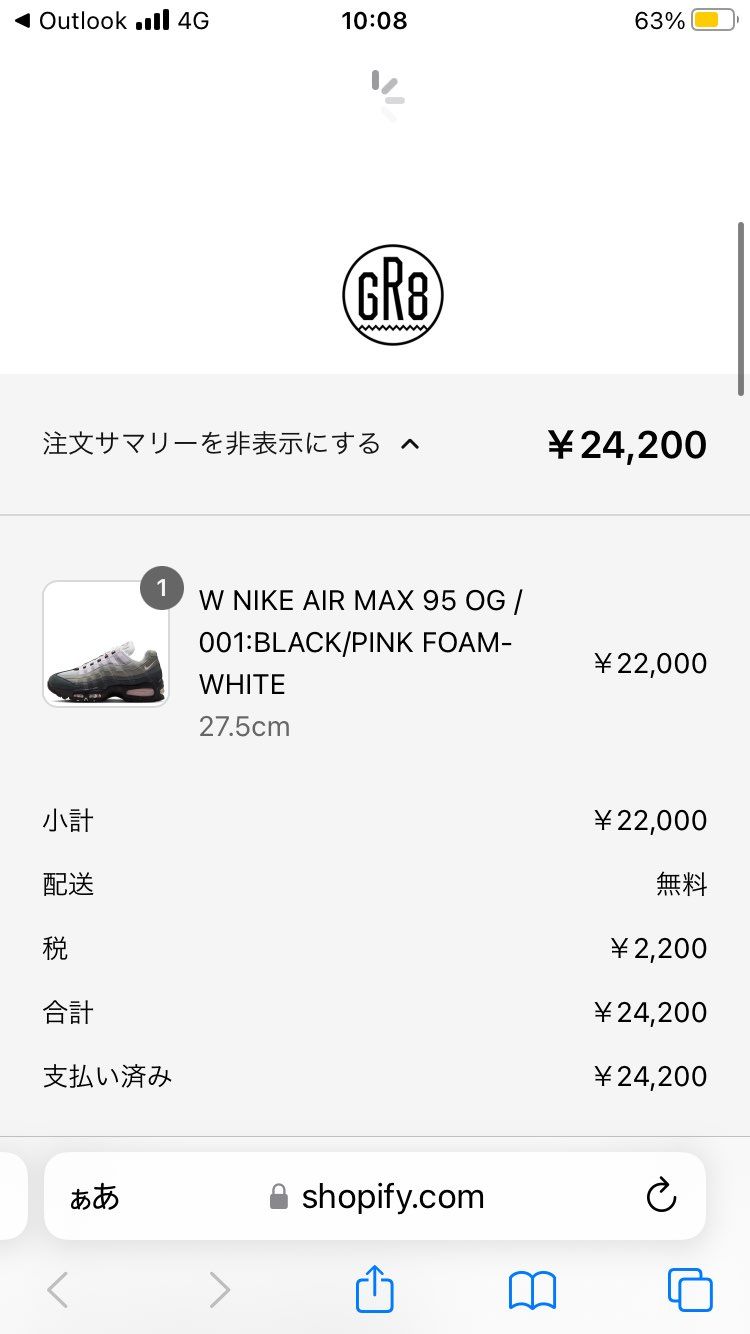This screenshot has height=1334, width=750.
Task: Tap the browser back arrow
Action: [58, 1290]
